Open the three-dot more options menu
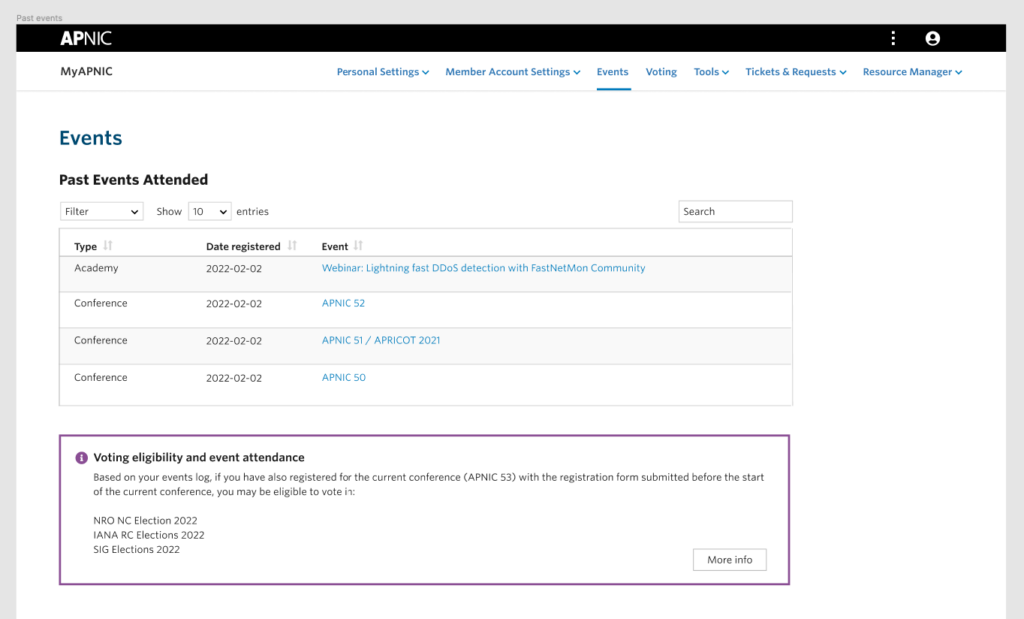This screenshot has width=1024, height=619. point(893,39)
